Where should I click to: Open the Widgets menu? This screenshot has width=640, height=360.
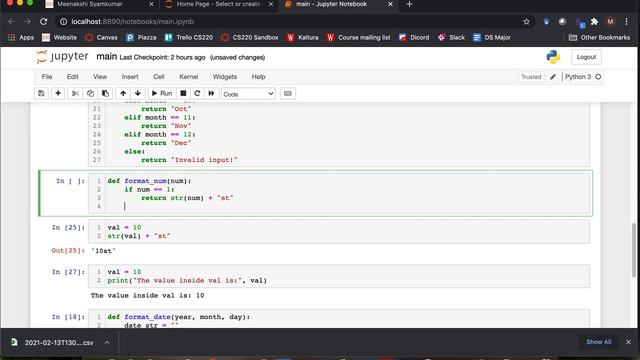pos(224,77)
